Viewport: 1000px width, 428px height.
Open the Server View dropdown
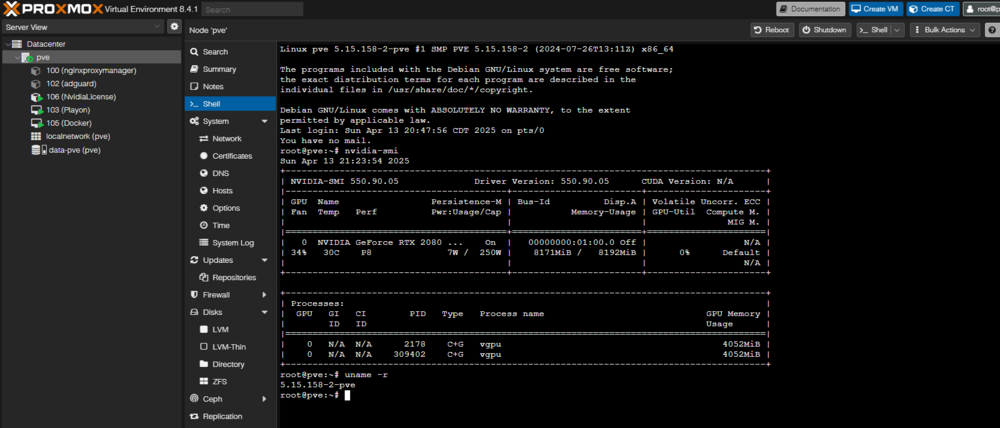click(83, 27)
